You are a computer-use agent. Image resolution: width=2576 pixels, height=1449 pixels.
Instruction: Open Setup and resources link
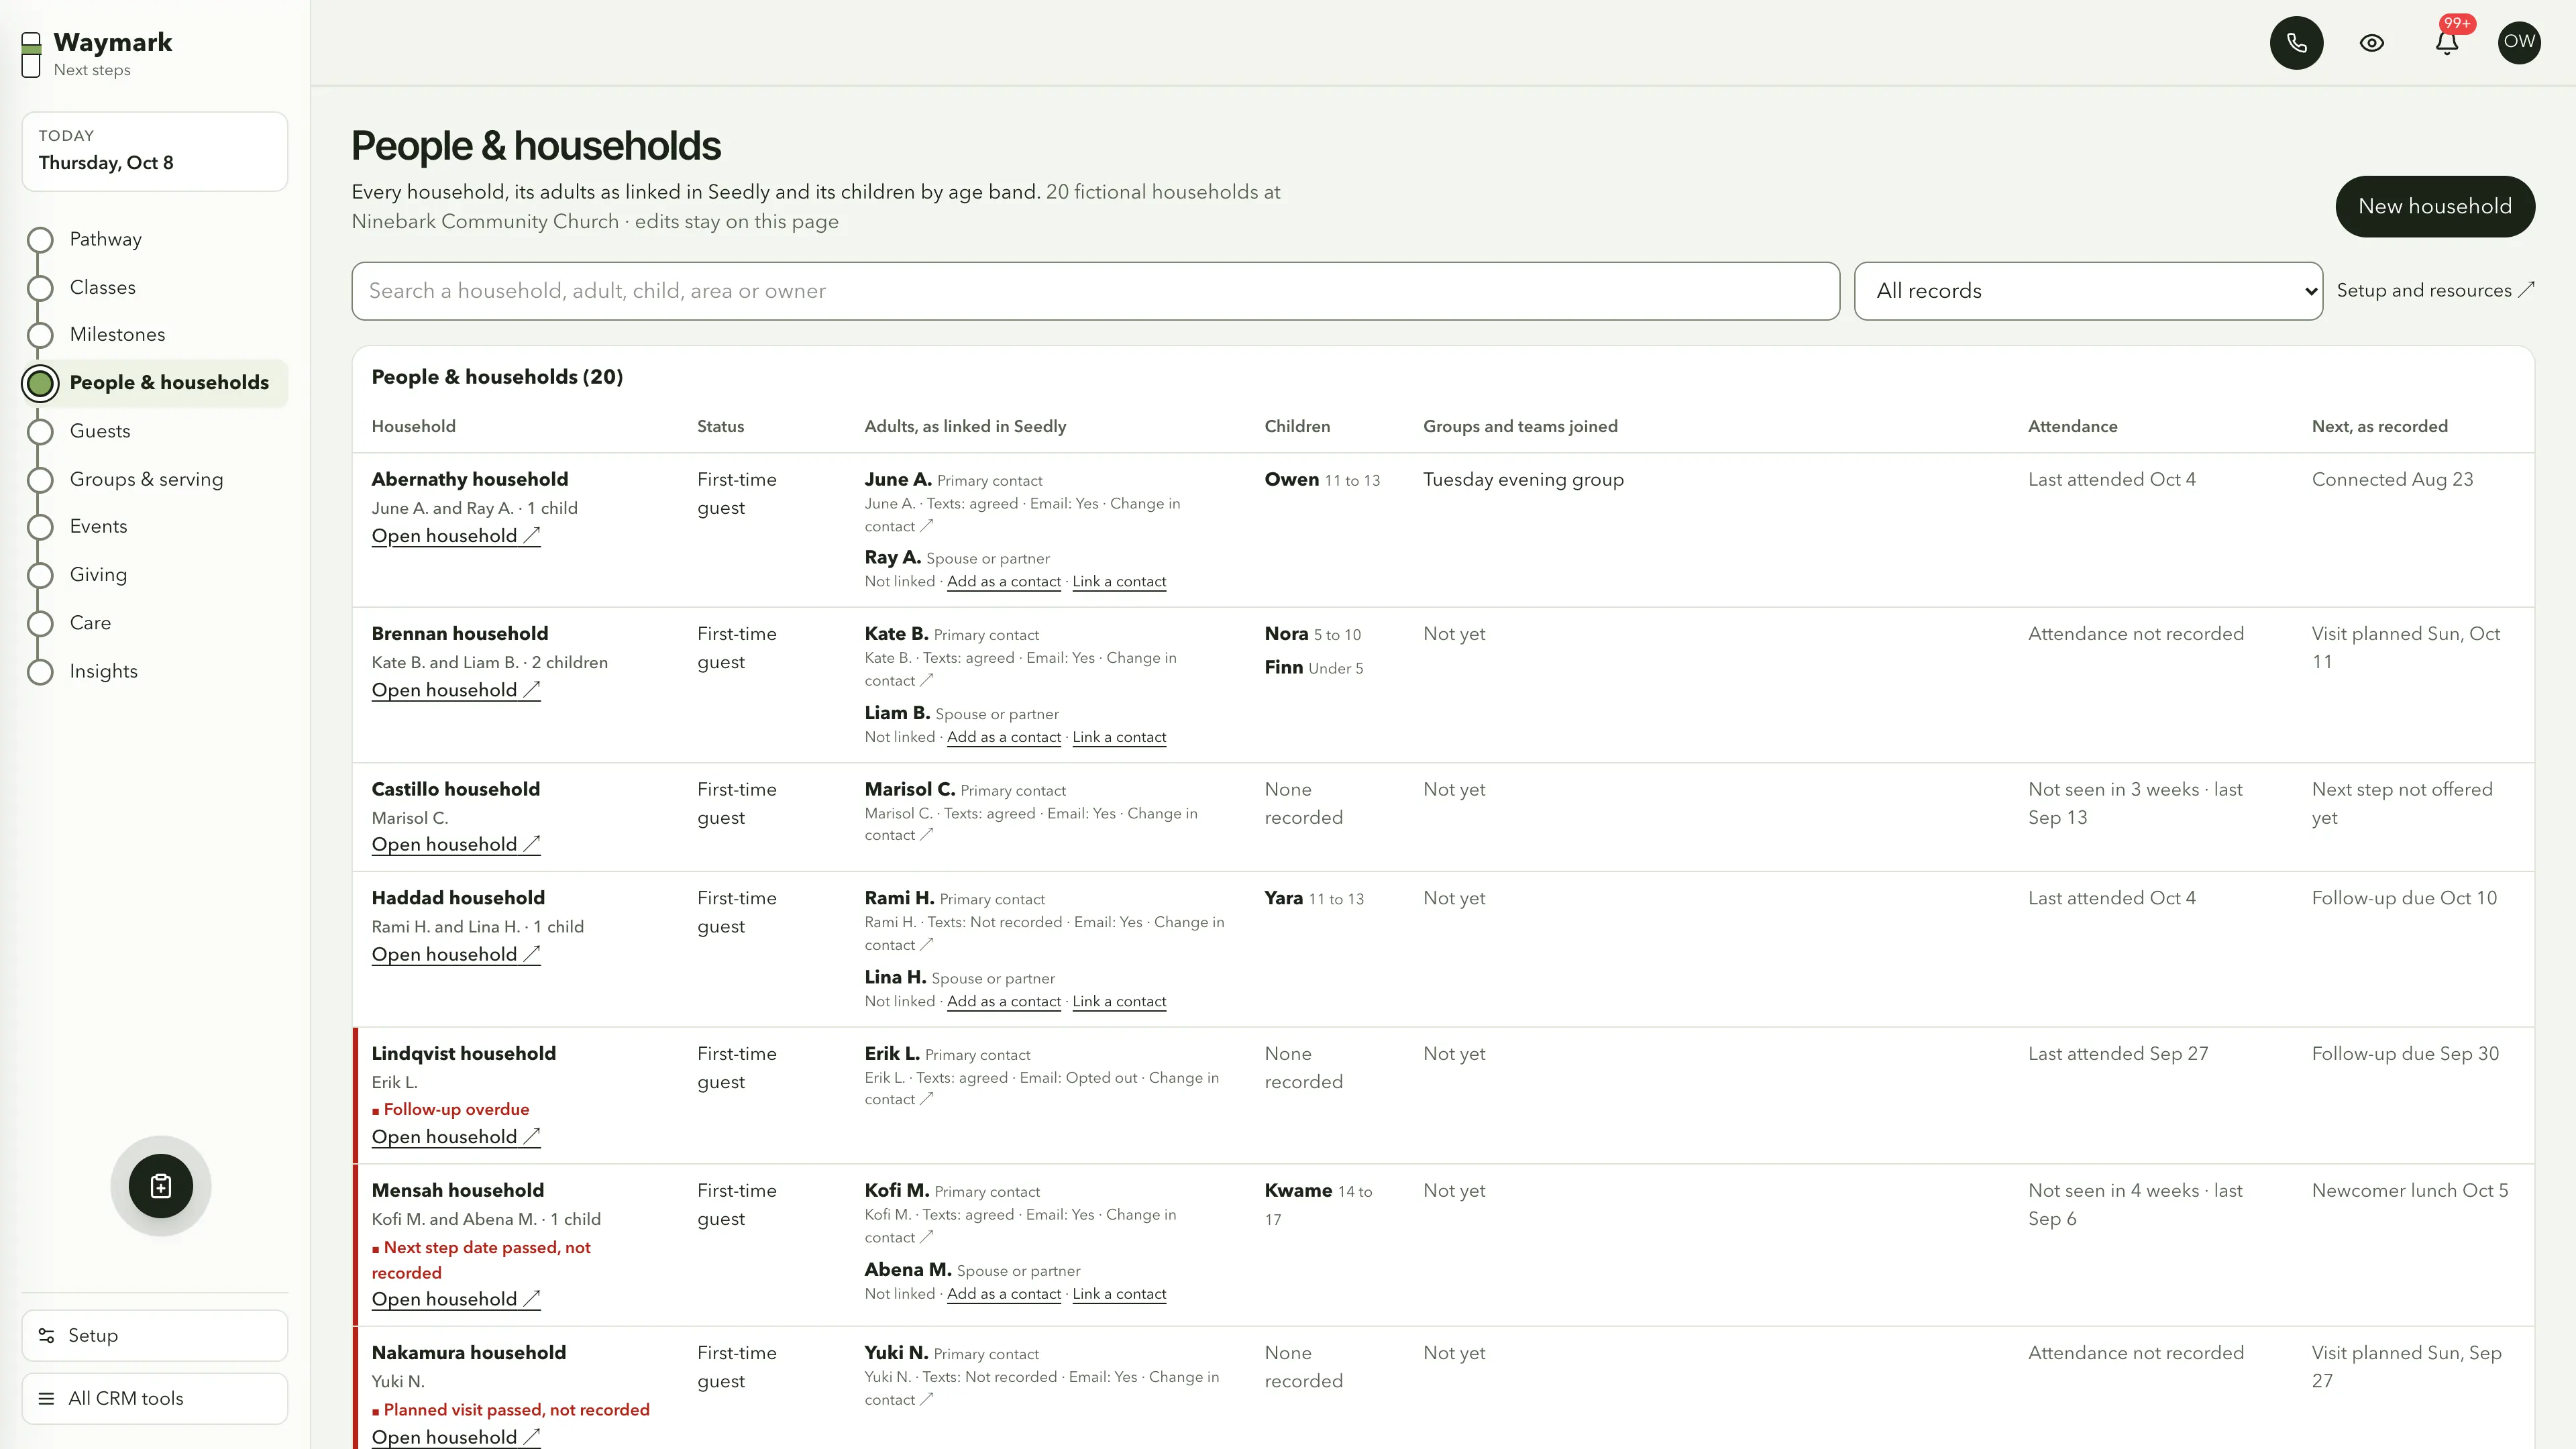click(2435, 290)
